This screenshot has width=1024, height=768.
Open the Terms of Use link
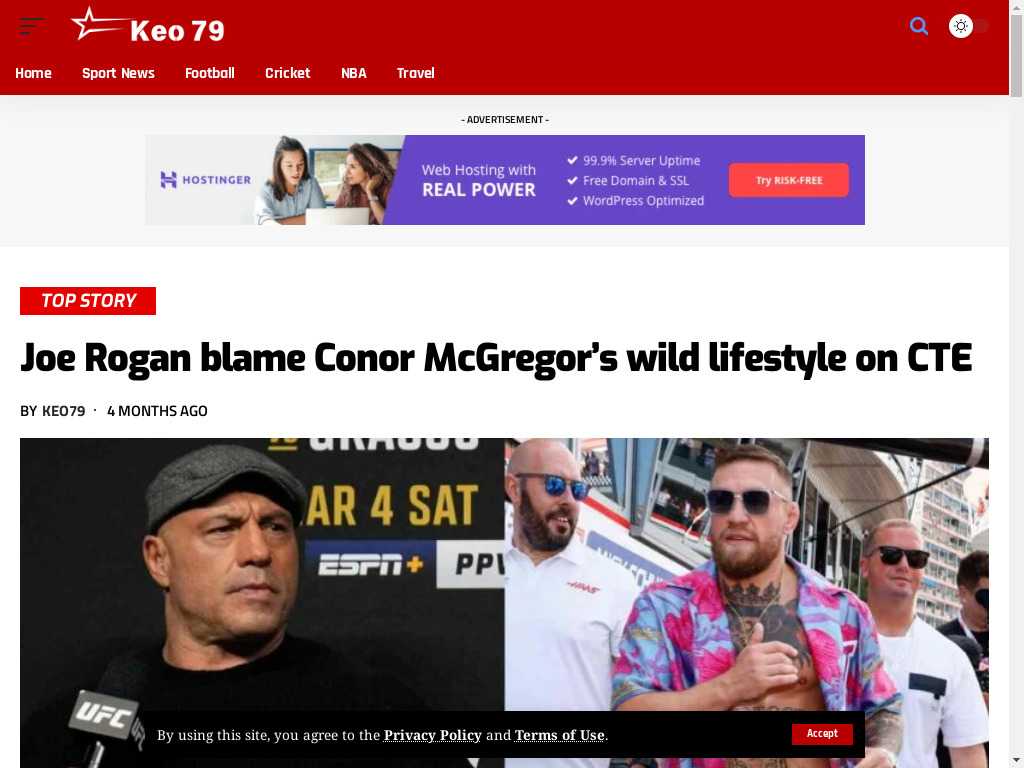[x=560, y=735]
